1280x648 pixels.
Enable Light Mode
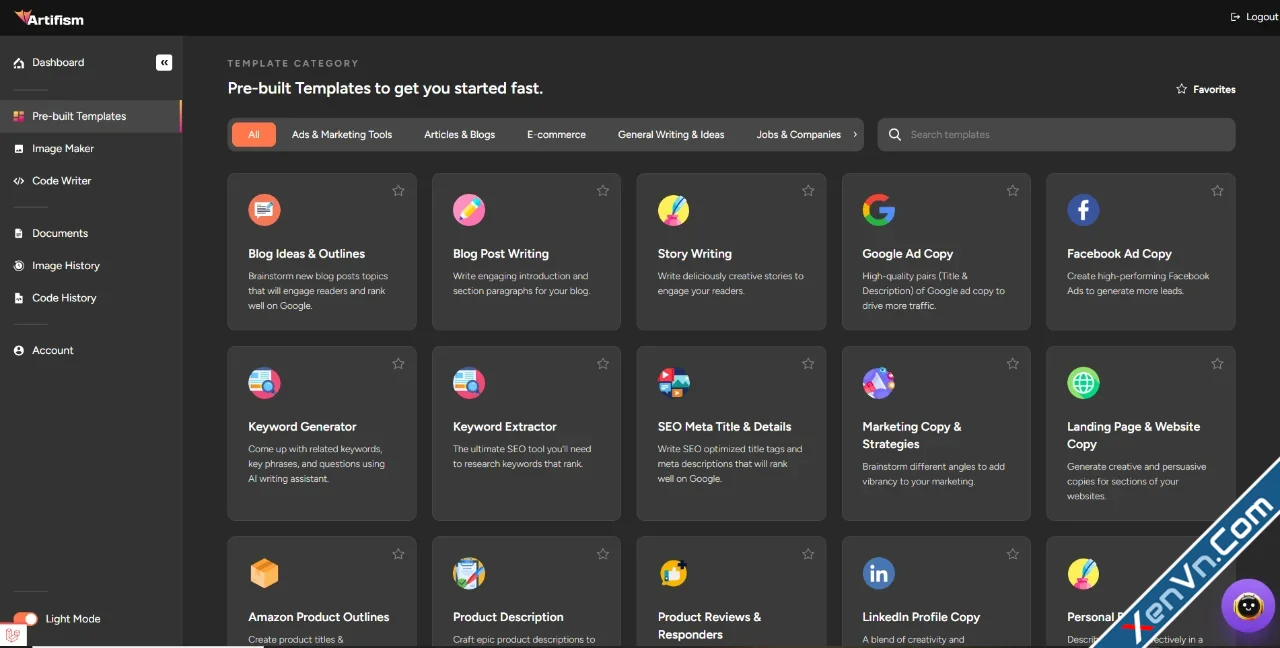point(24,618)
